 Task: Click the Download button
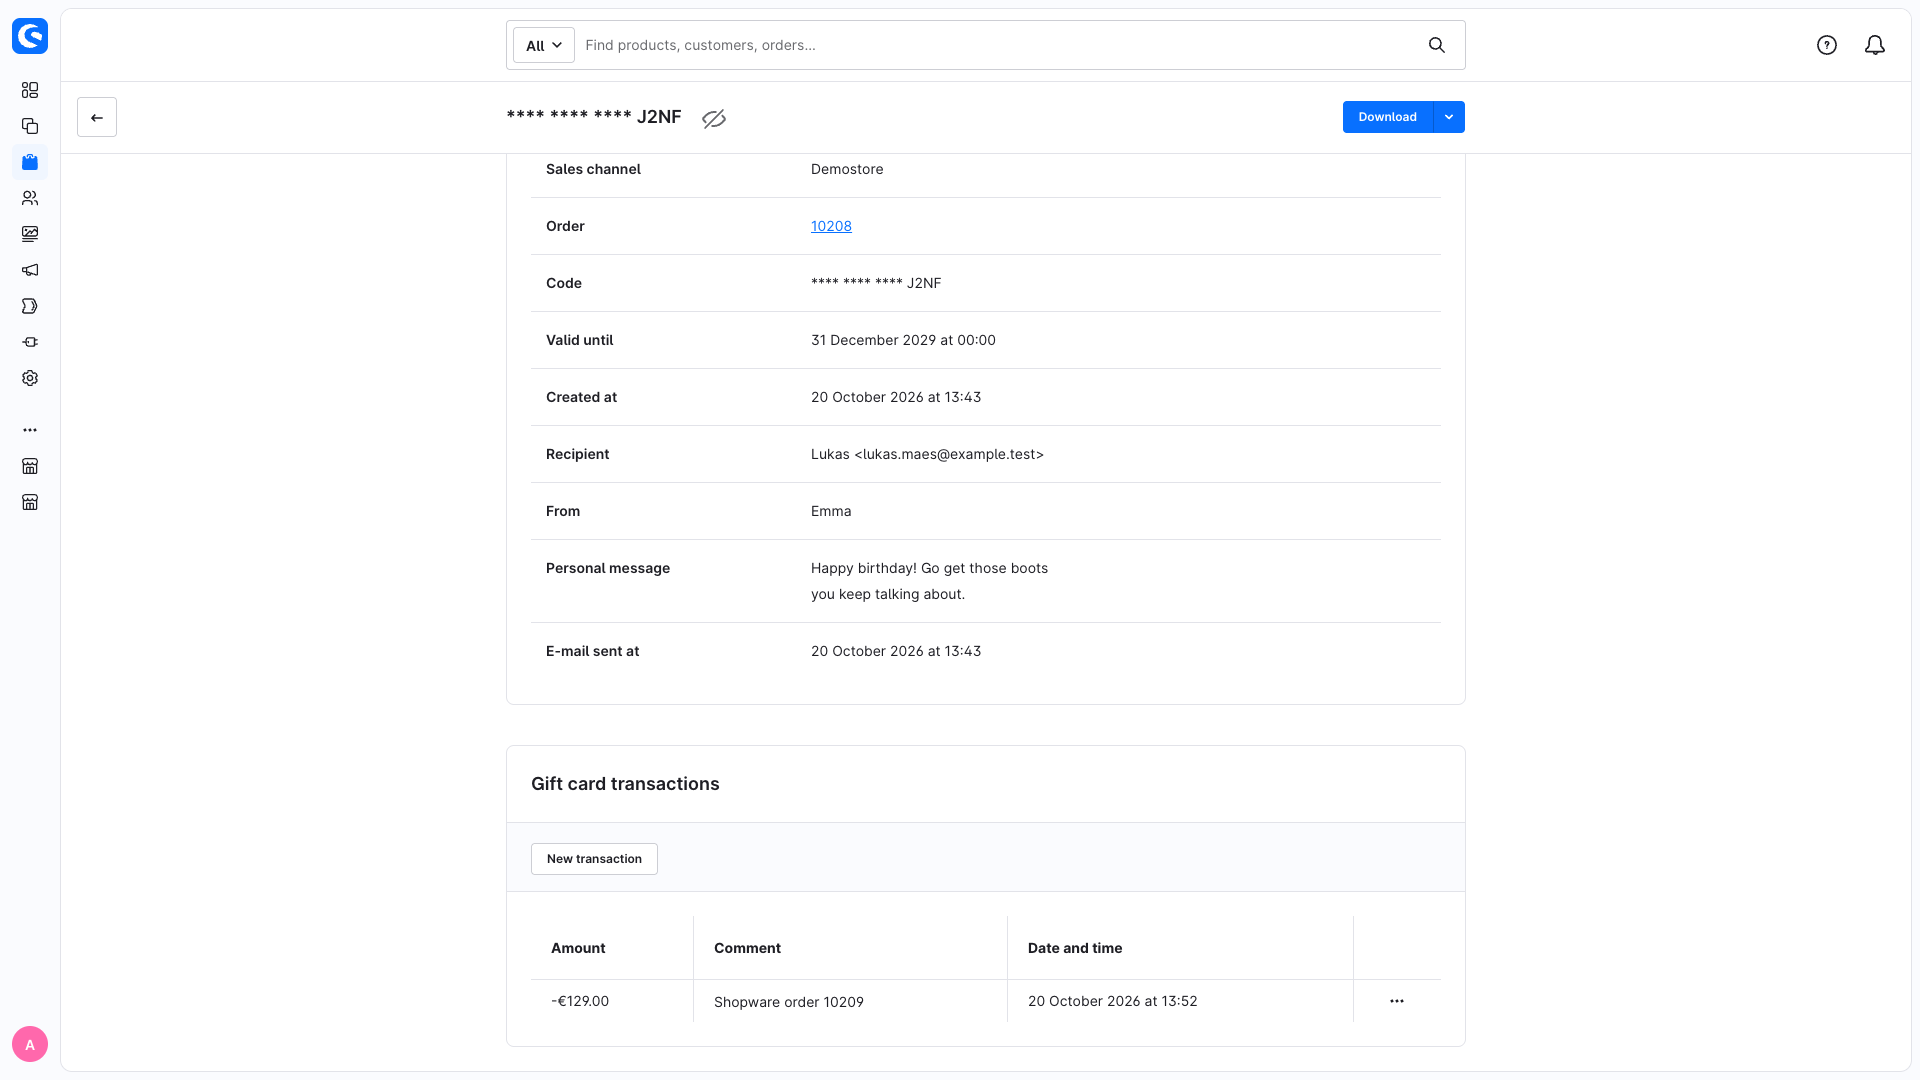(x=1388, y=117)
